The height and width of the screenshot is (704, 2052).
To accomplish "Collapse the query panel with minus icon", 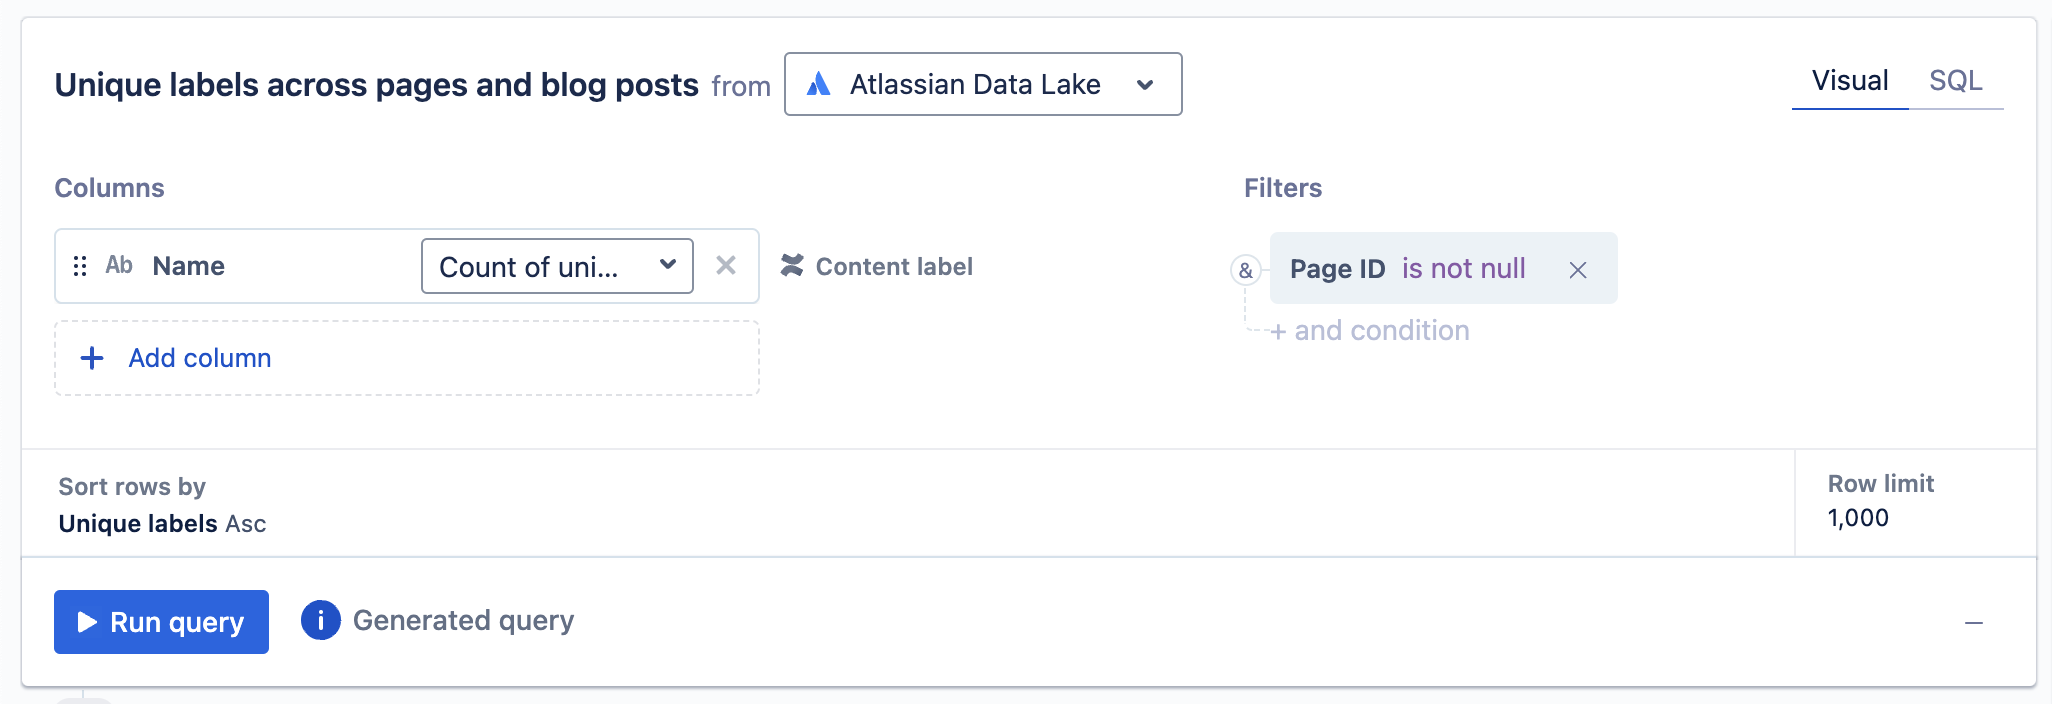I will point(1974,623).
